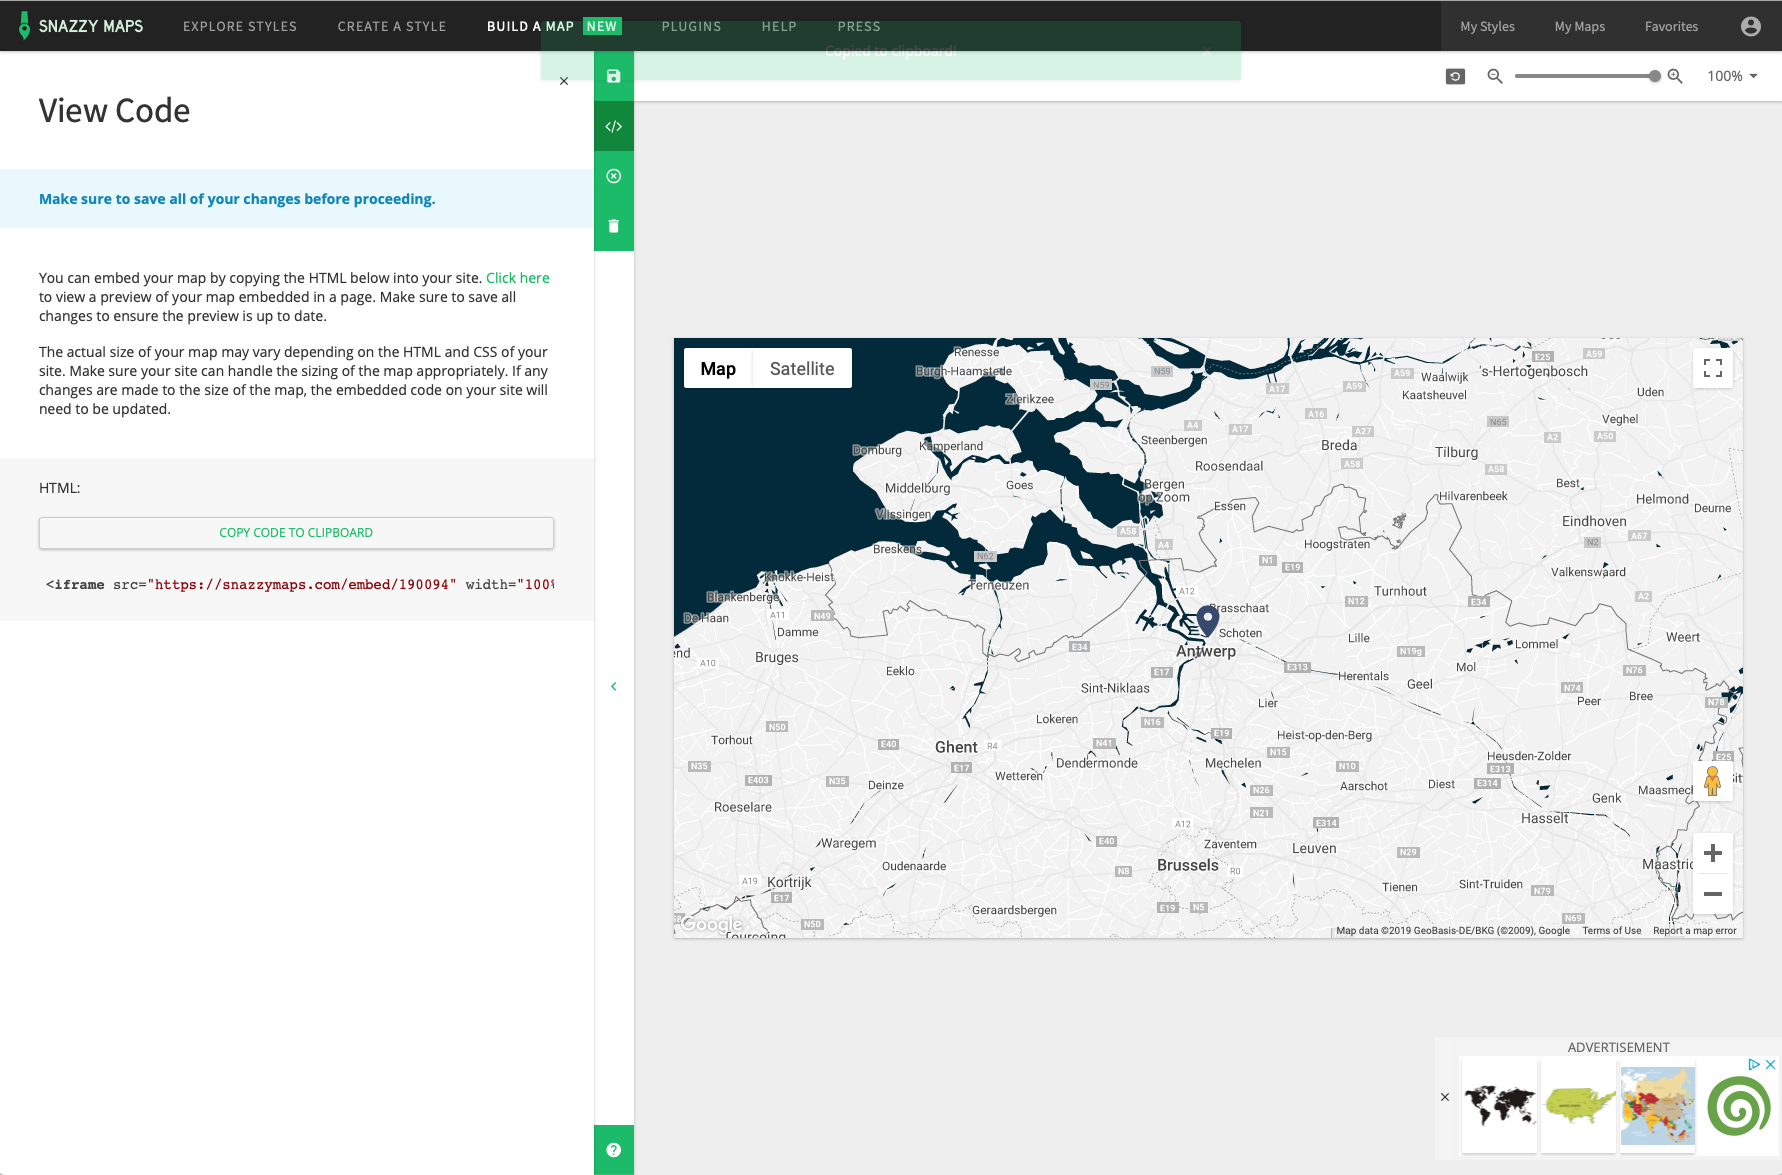The width and height of the screenshot is (1782, 1175).
Task: Click Copy Code to Clipboard button
Action: tap(296, 533)
